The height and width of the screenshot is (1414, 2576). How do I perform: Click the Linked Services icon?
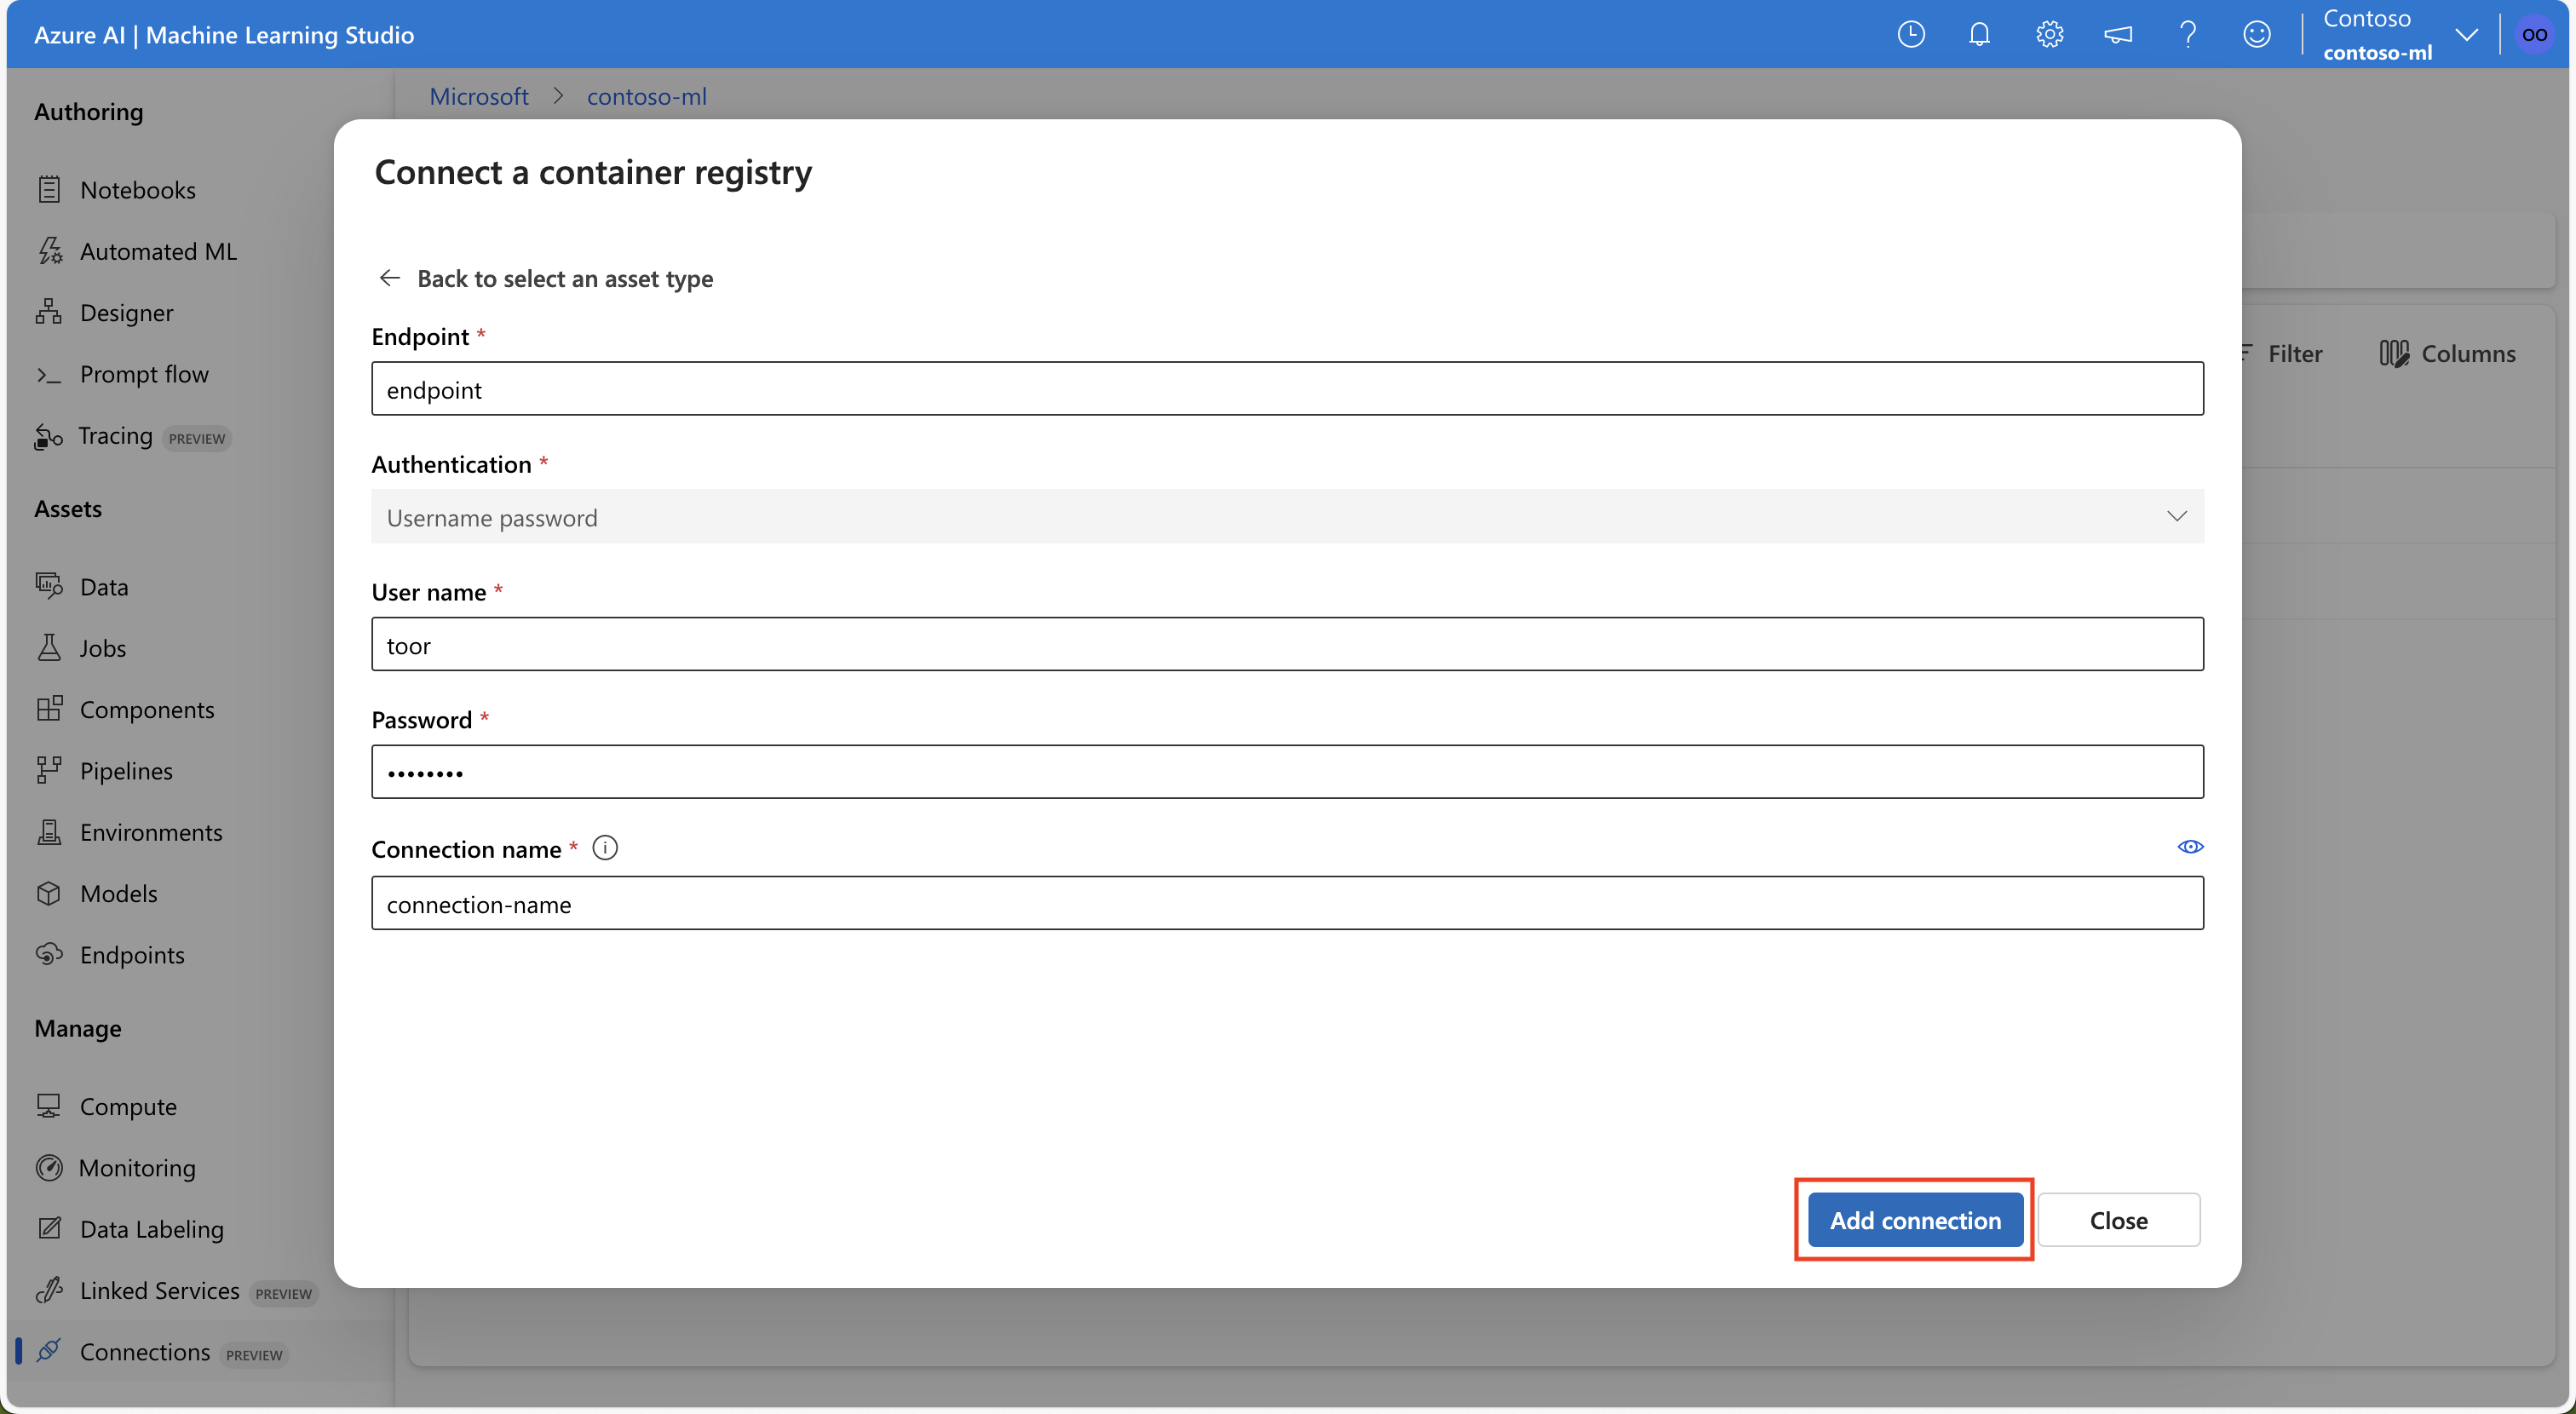(x=49, y=1289)
